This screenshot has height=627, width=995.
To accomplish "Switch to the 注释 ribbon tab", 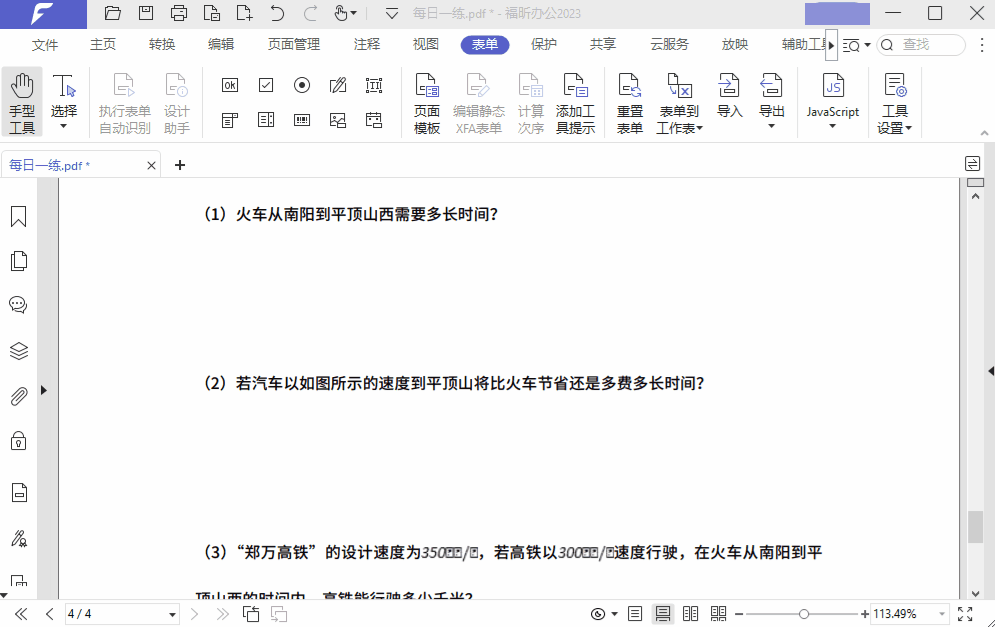I will tap(366, 44).
